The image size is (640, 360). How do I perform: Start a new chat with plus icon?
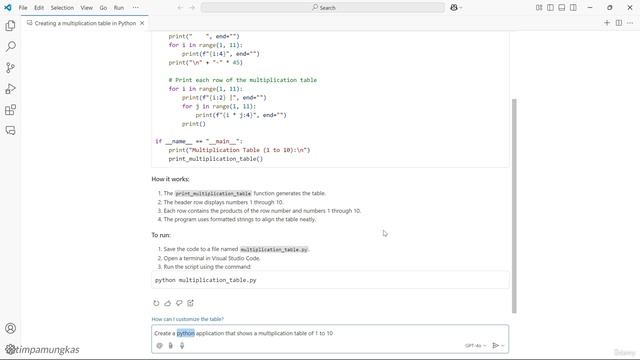pos(607,23)
